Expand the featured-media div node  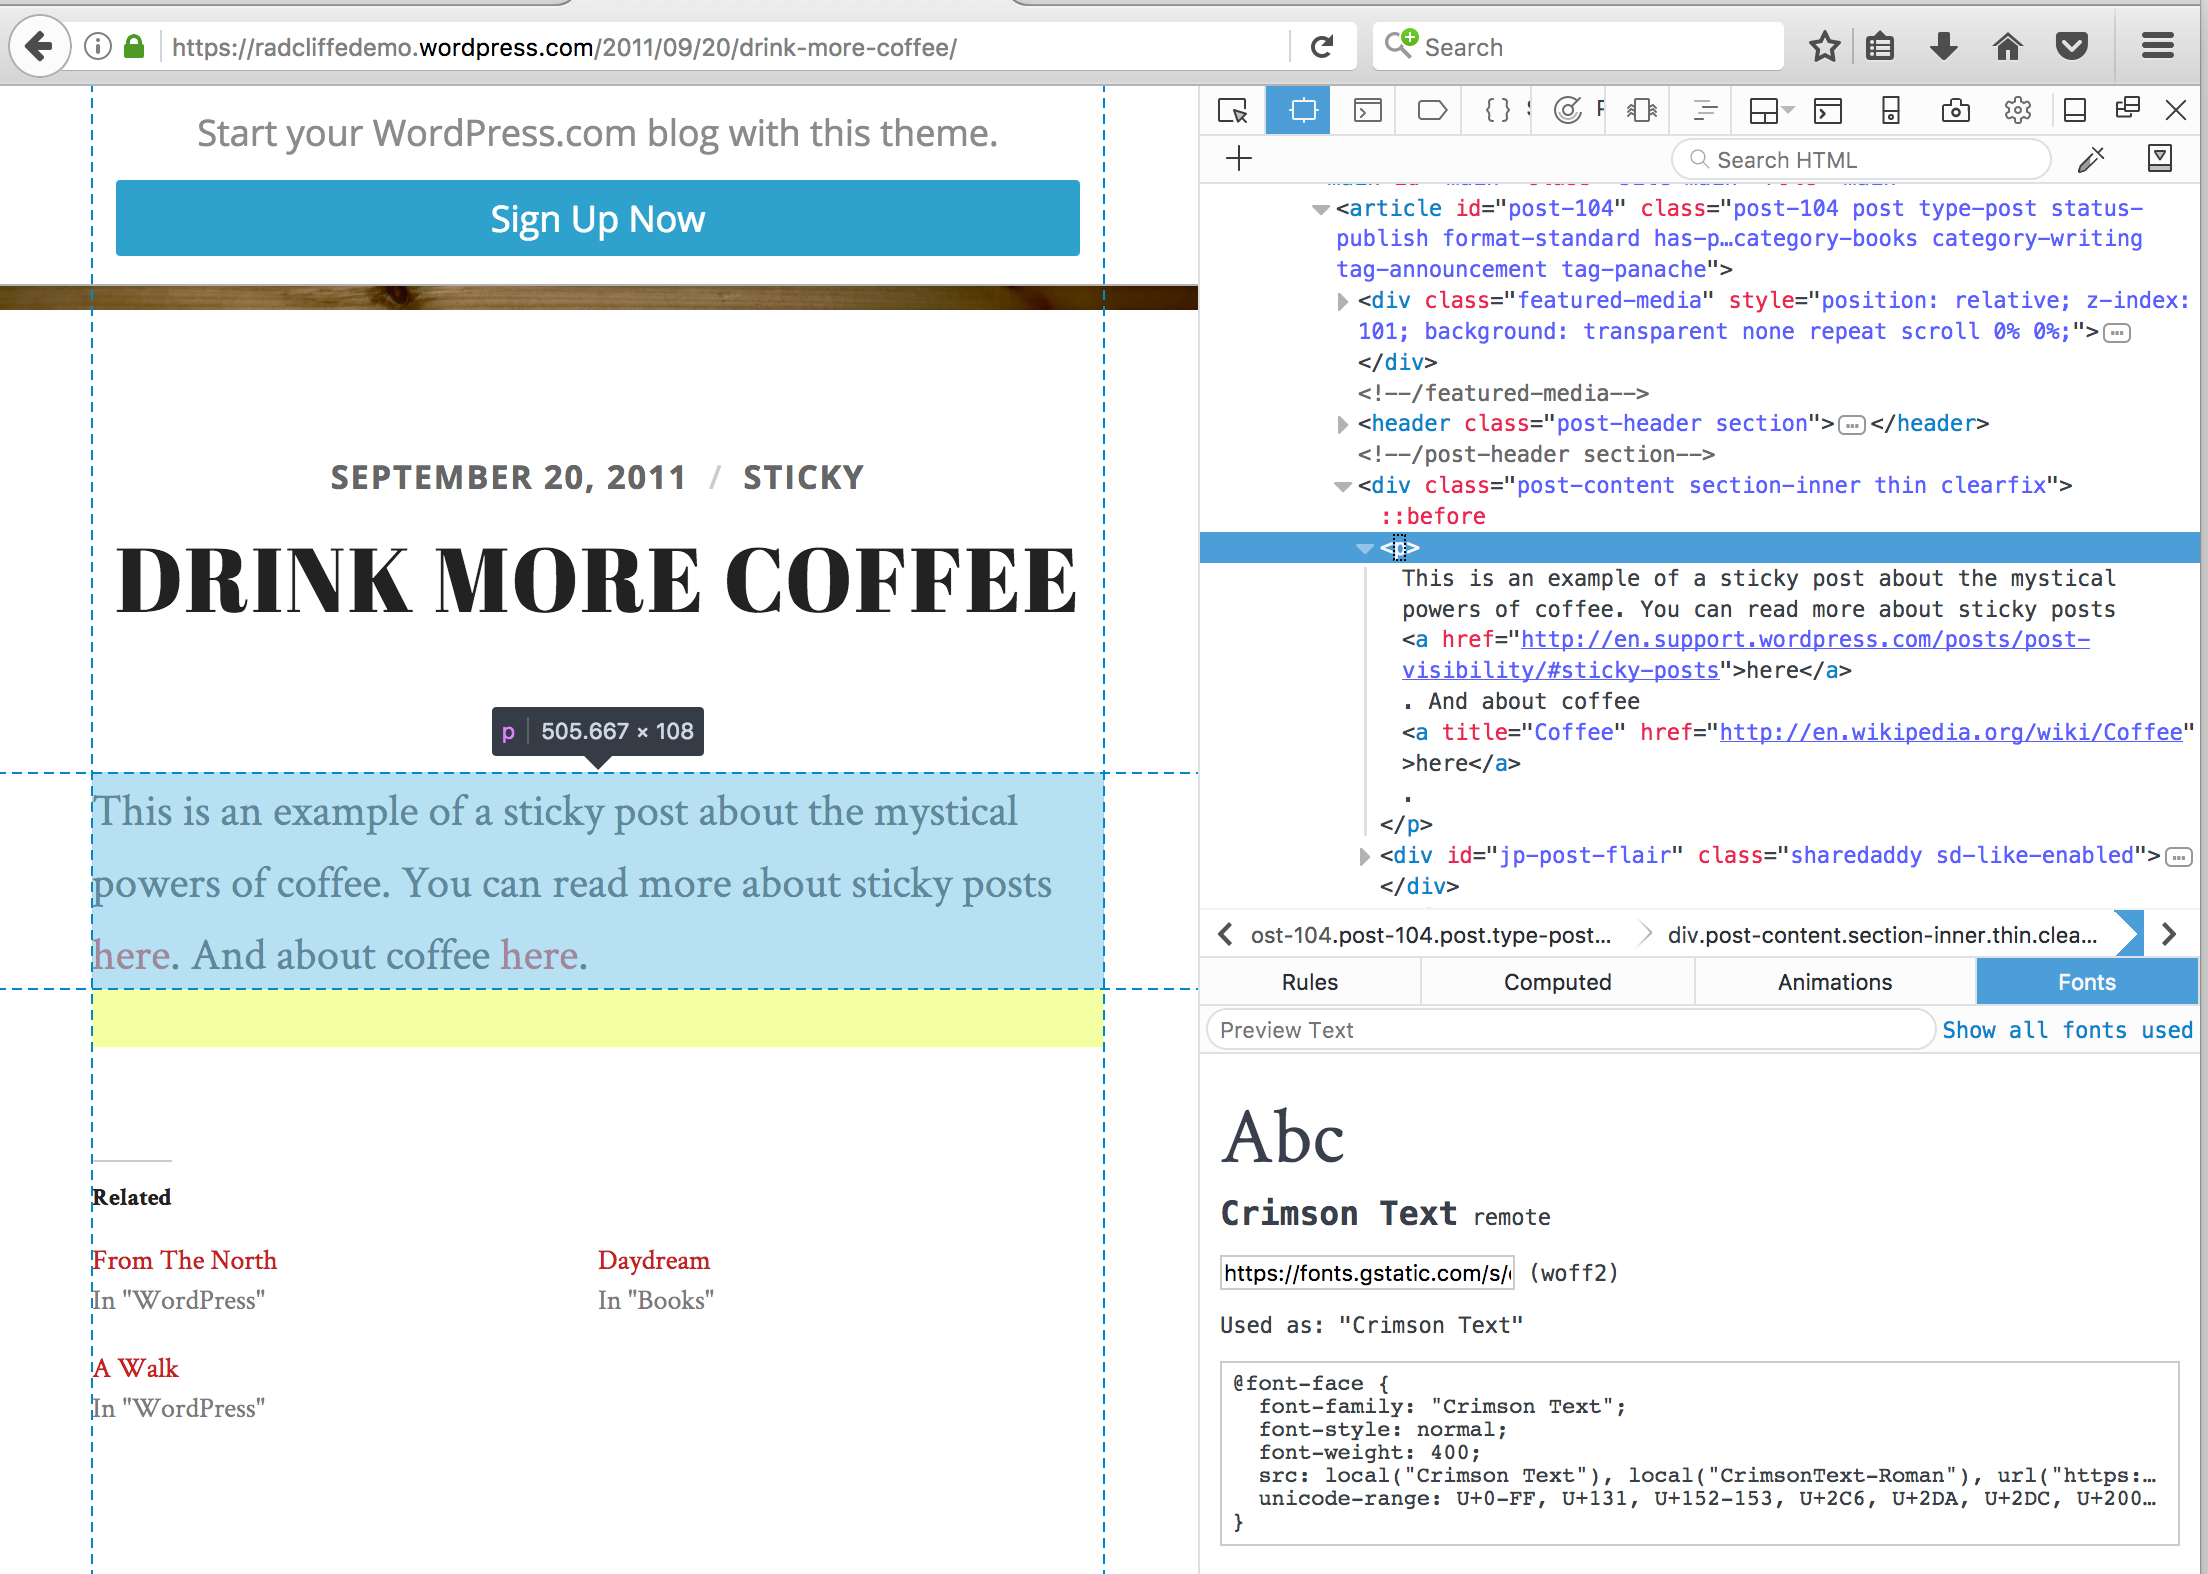pos(1343,301)
